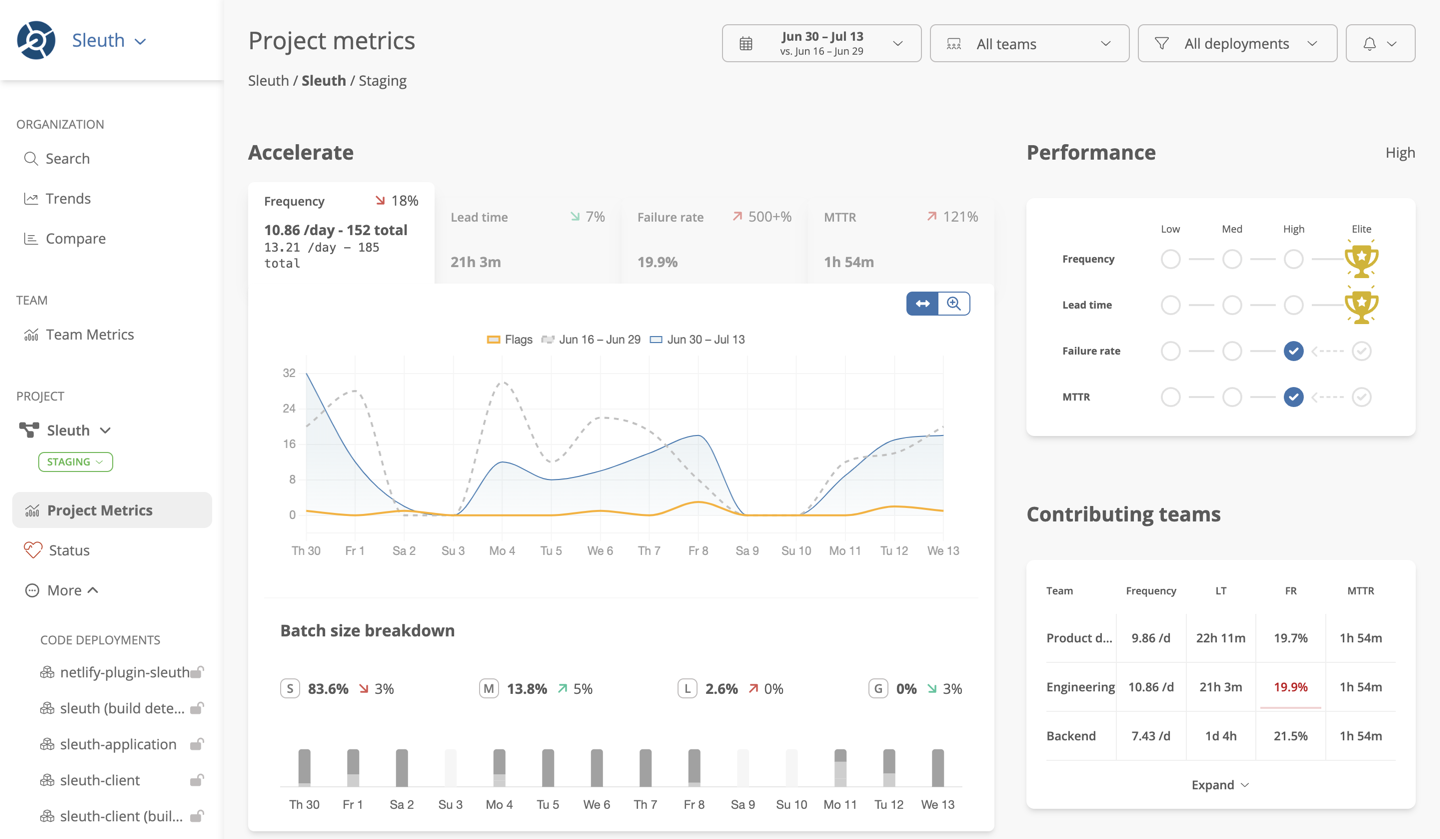Toggle the Jun 30 – Jul 13 legend series
The width and height of the screenshot is (1440, 839).
coord(697,340)
